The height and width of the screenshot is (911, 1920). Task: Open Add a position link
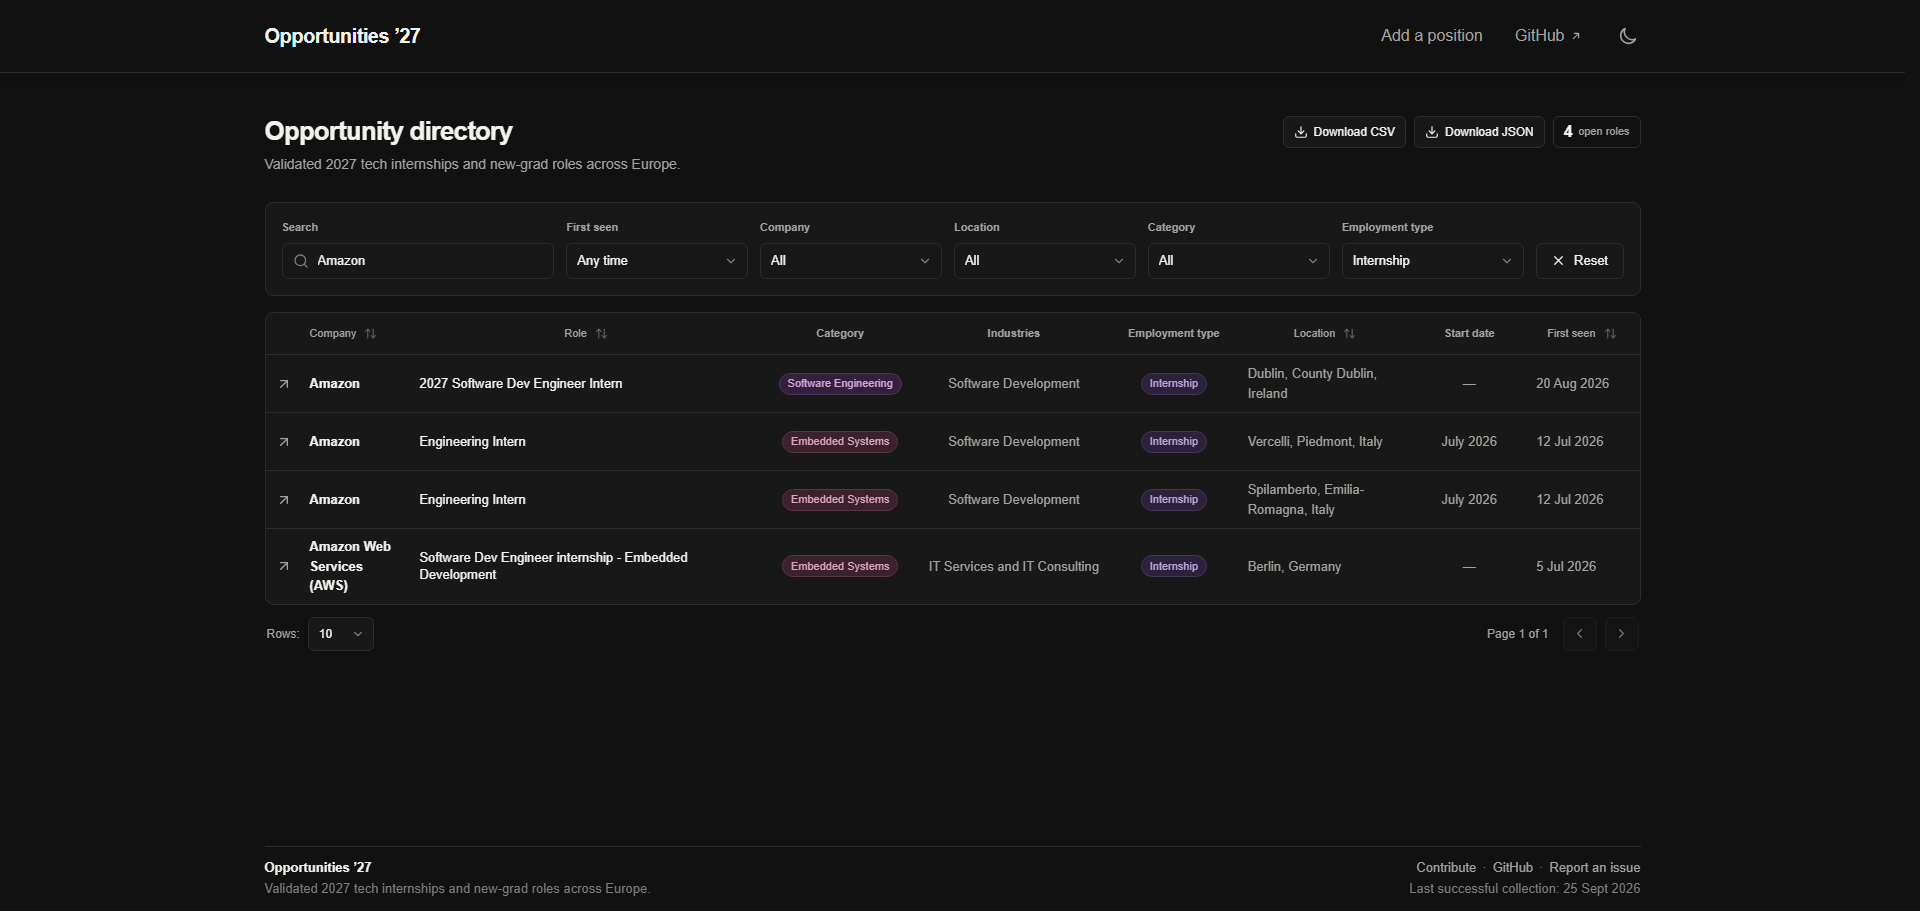pyautogui.click(x=1432, y=36)
